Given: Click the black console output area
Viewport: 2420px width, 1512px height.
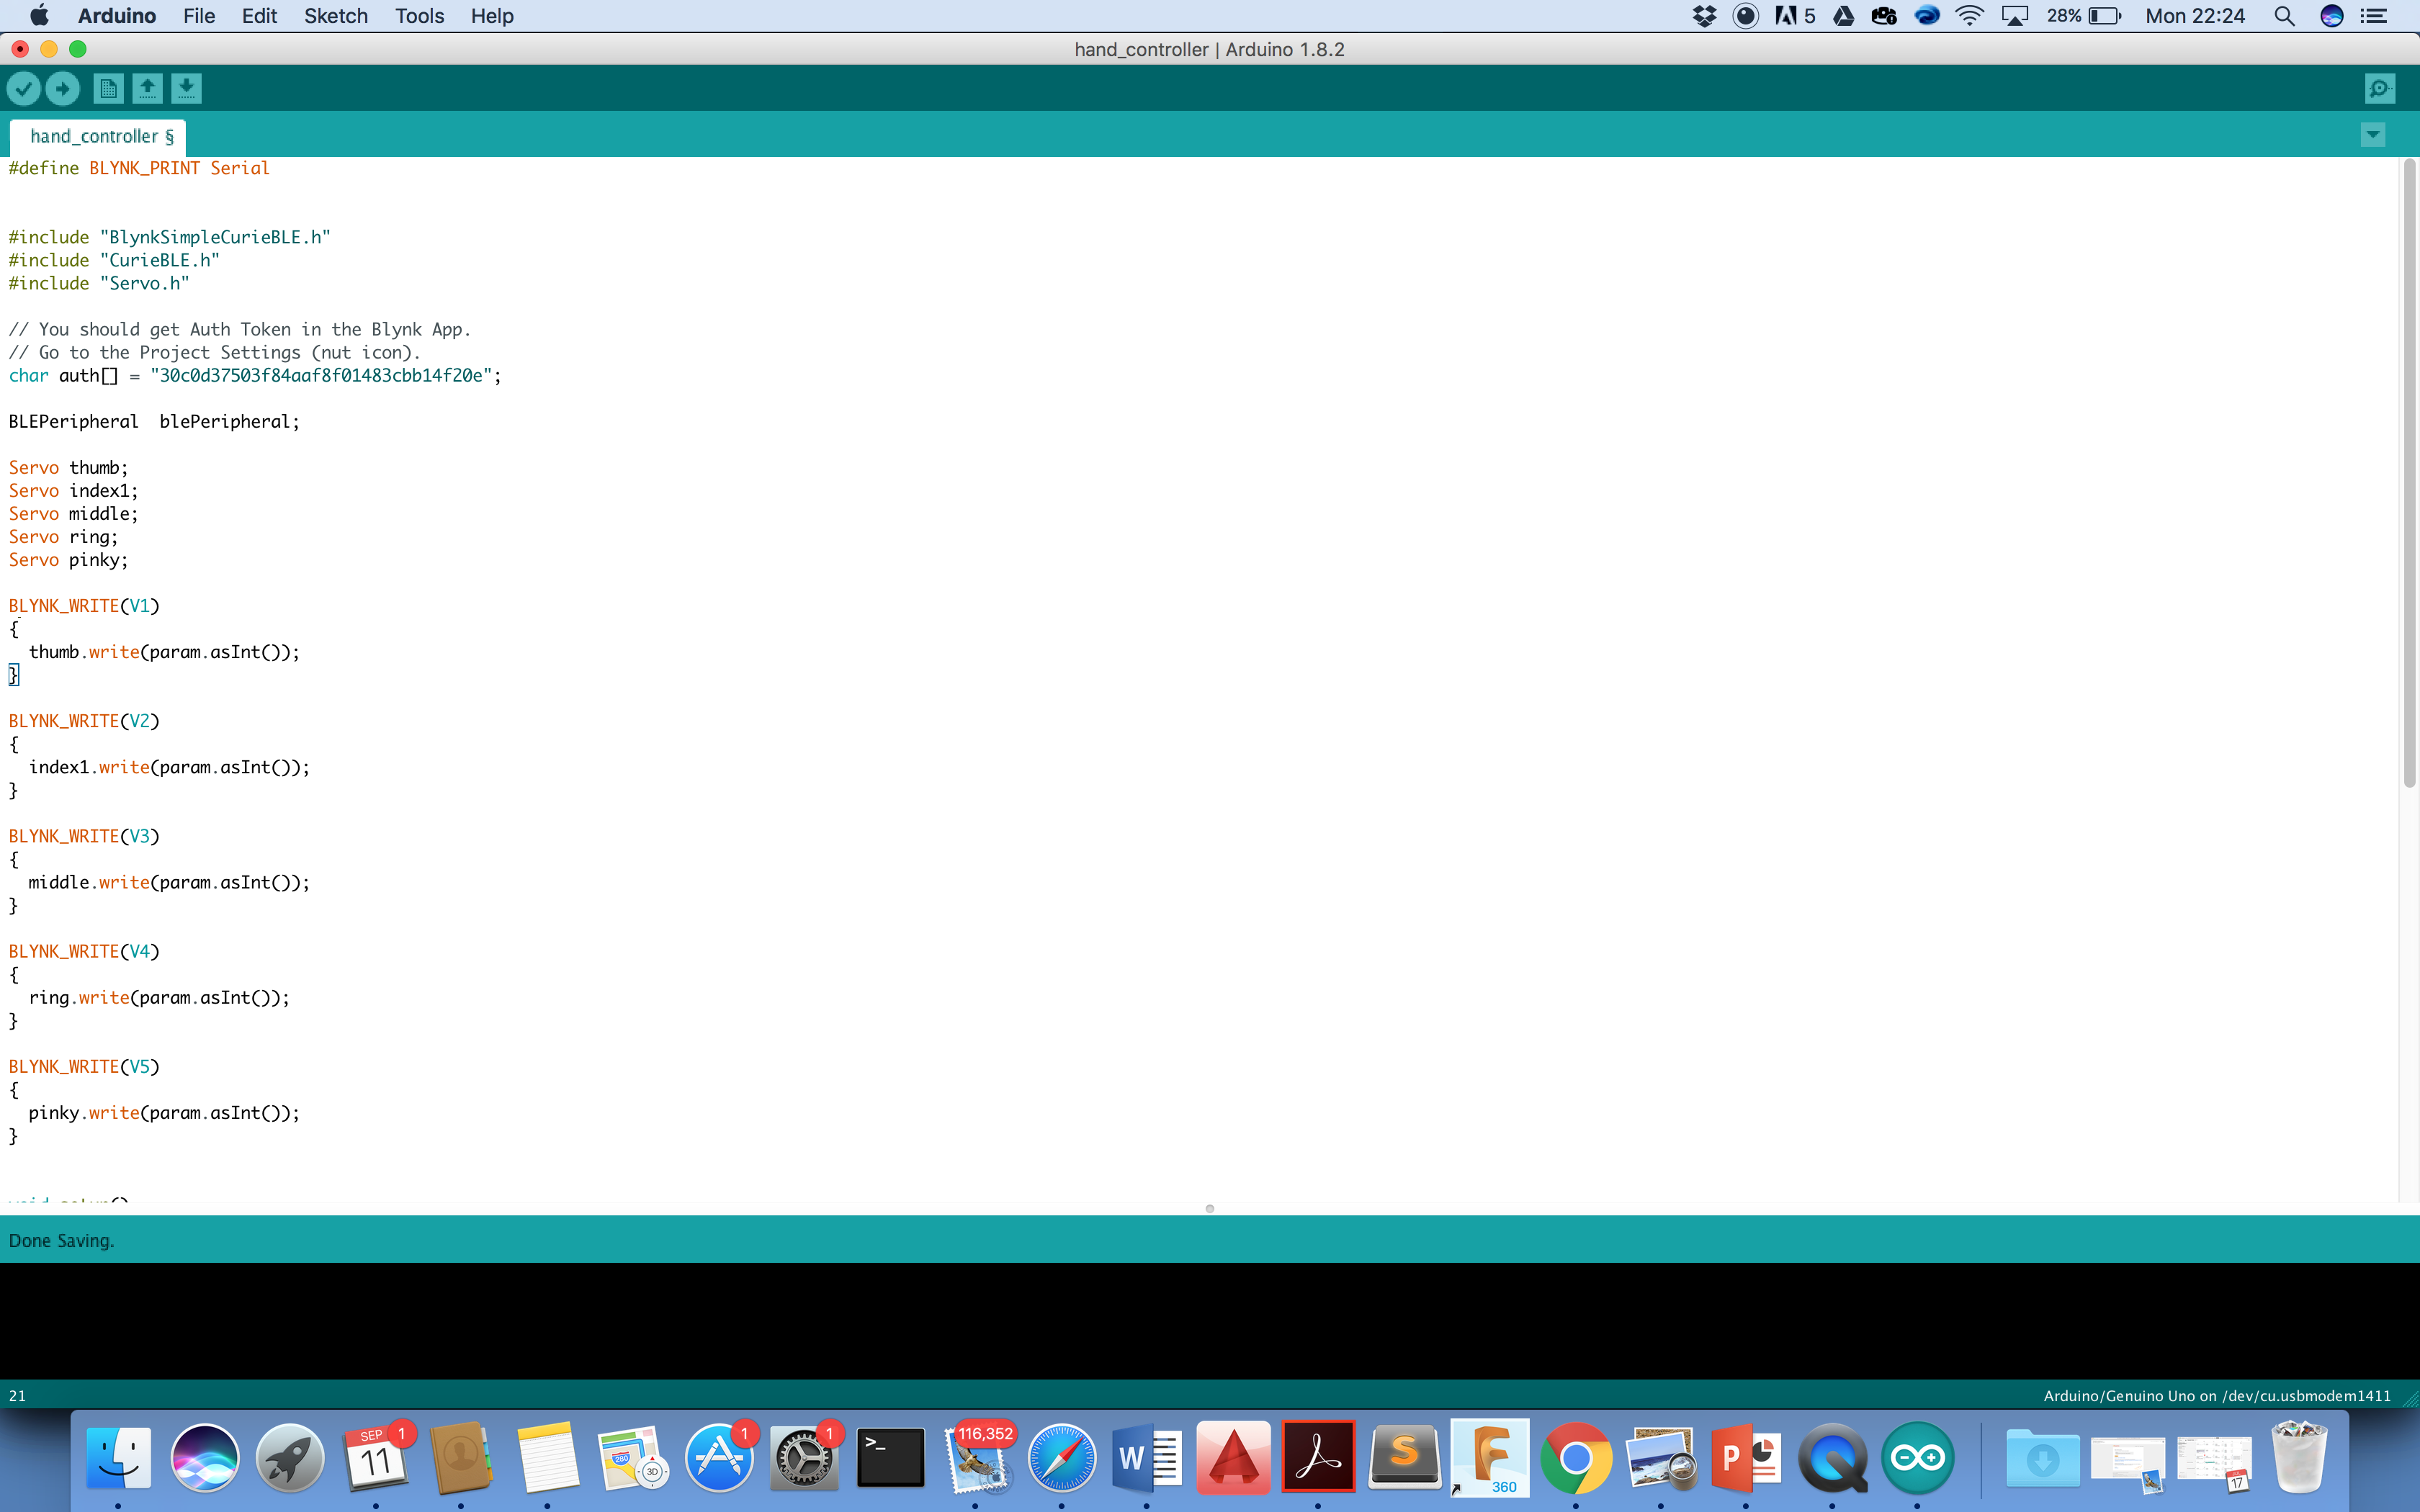Looking at the screenshot, I should [x=1210, y=1320].
